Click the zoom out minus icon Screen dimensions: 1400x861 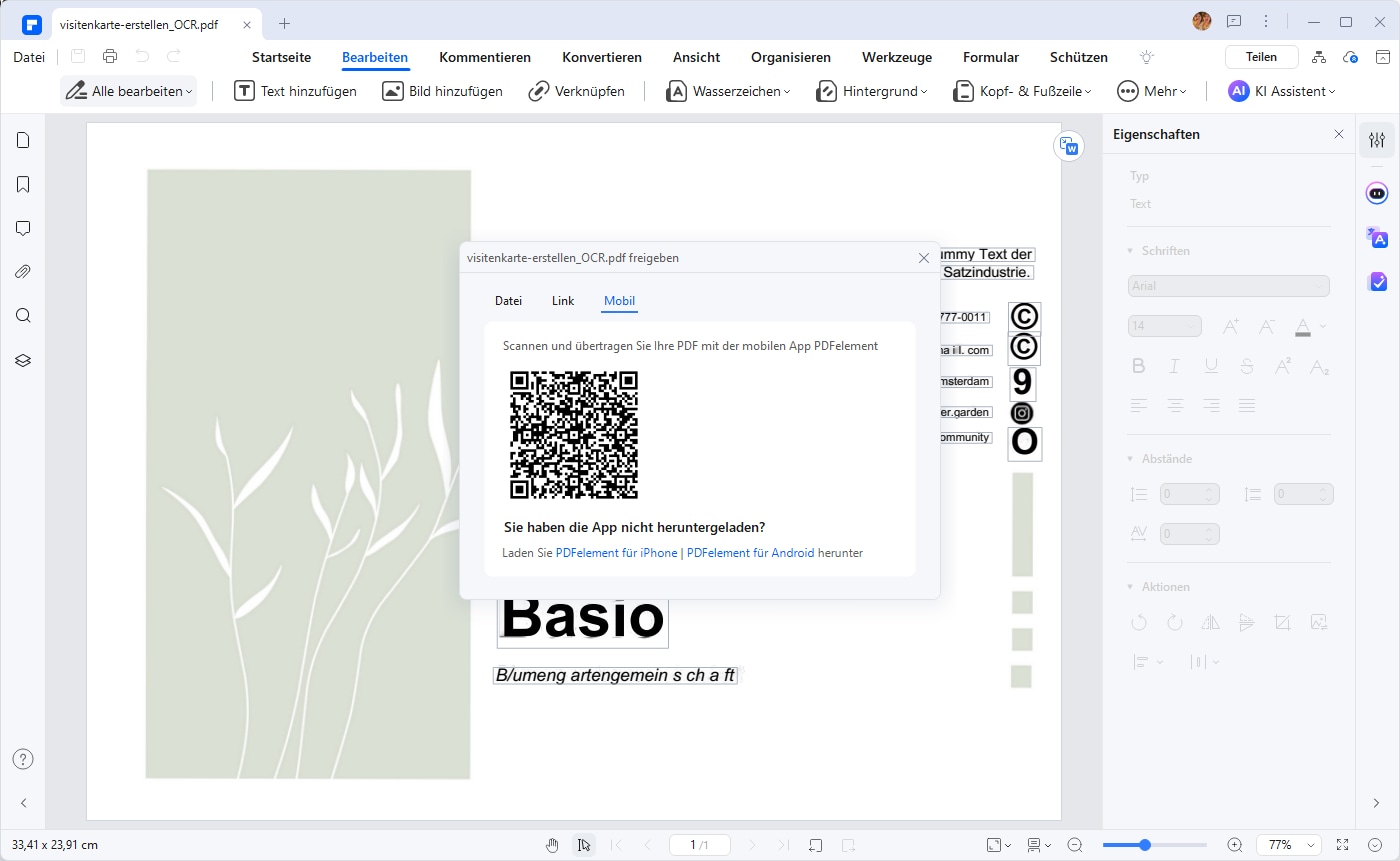click(1075, 845)
